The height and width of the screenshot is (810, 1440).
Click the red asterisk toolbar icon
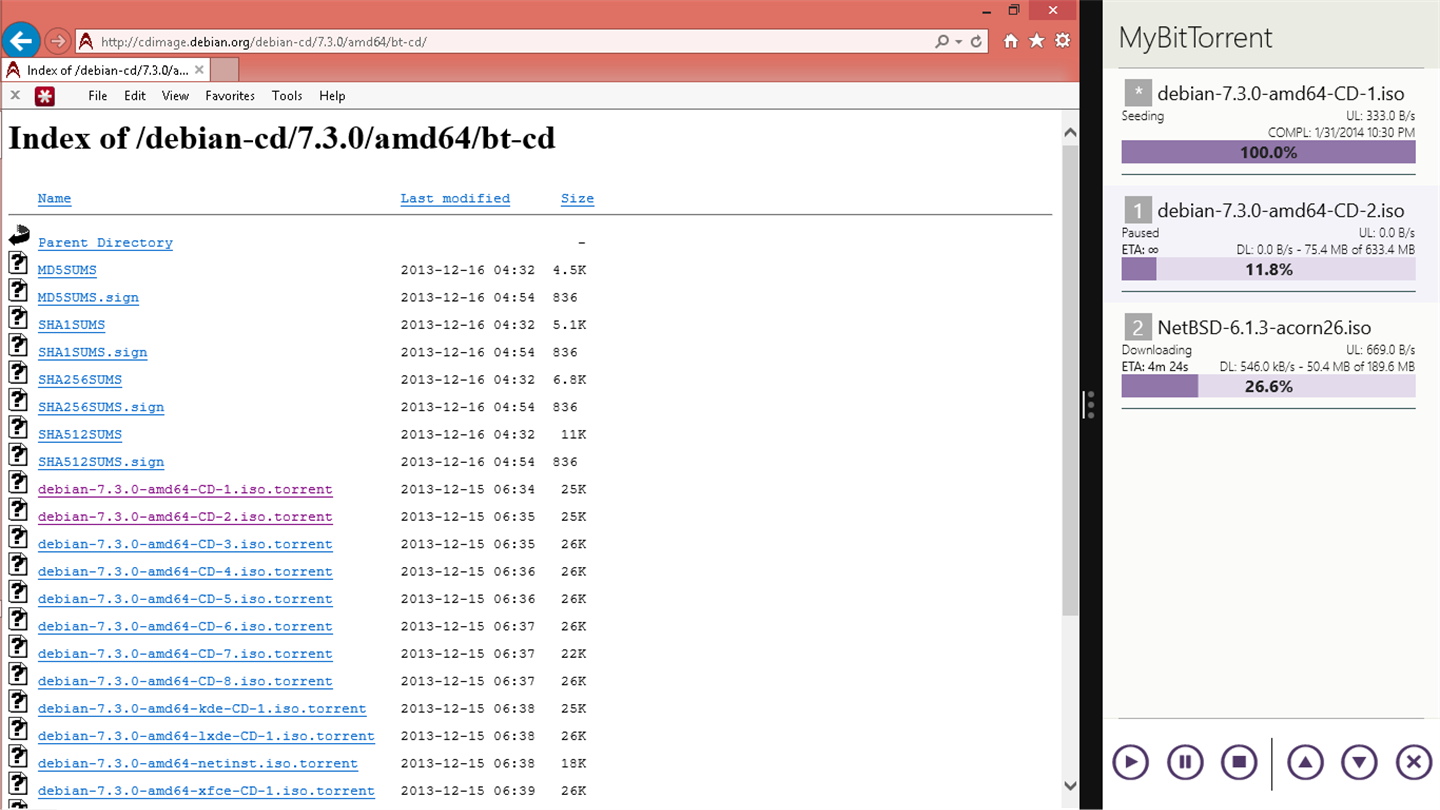[x=44, y=96]
